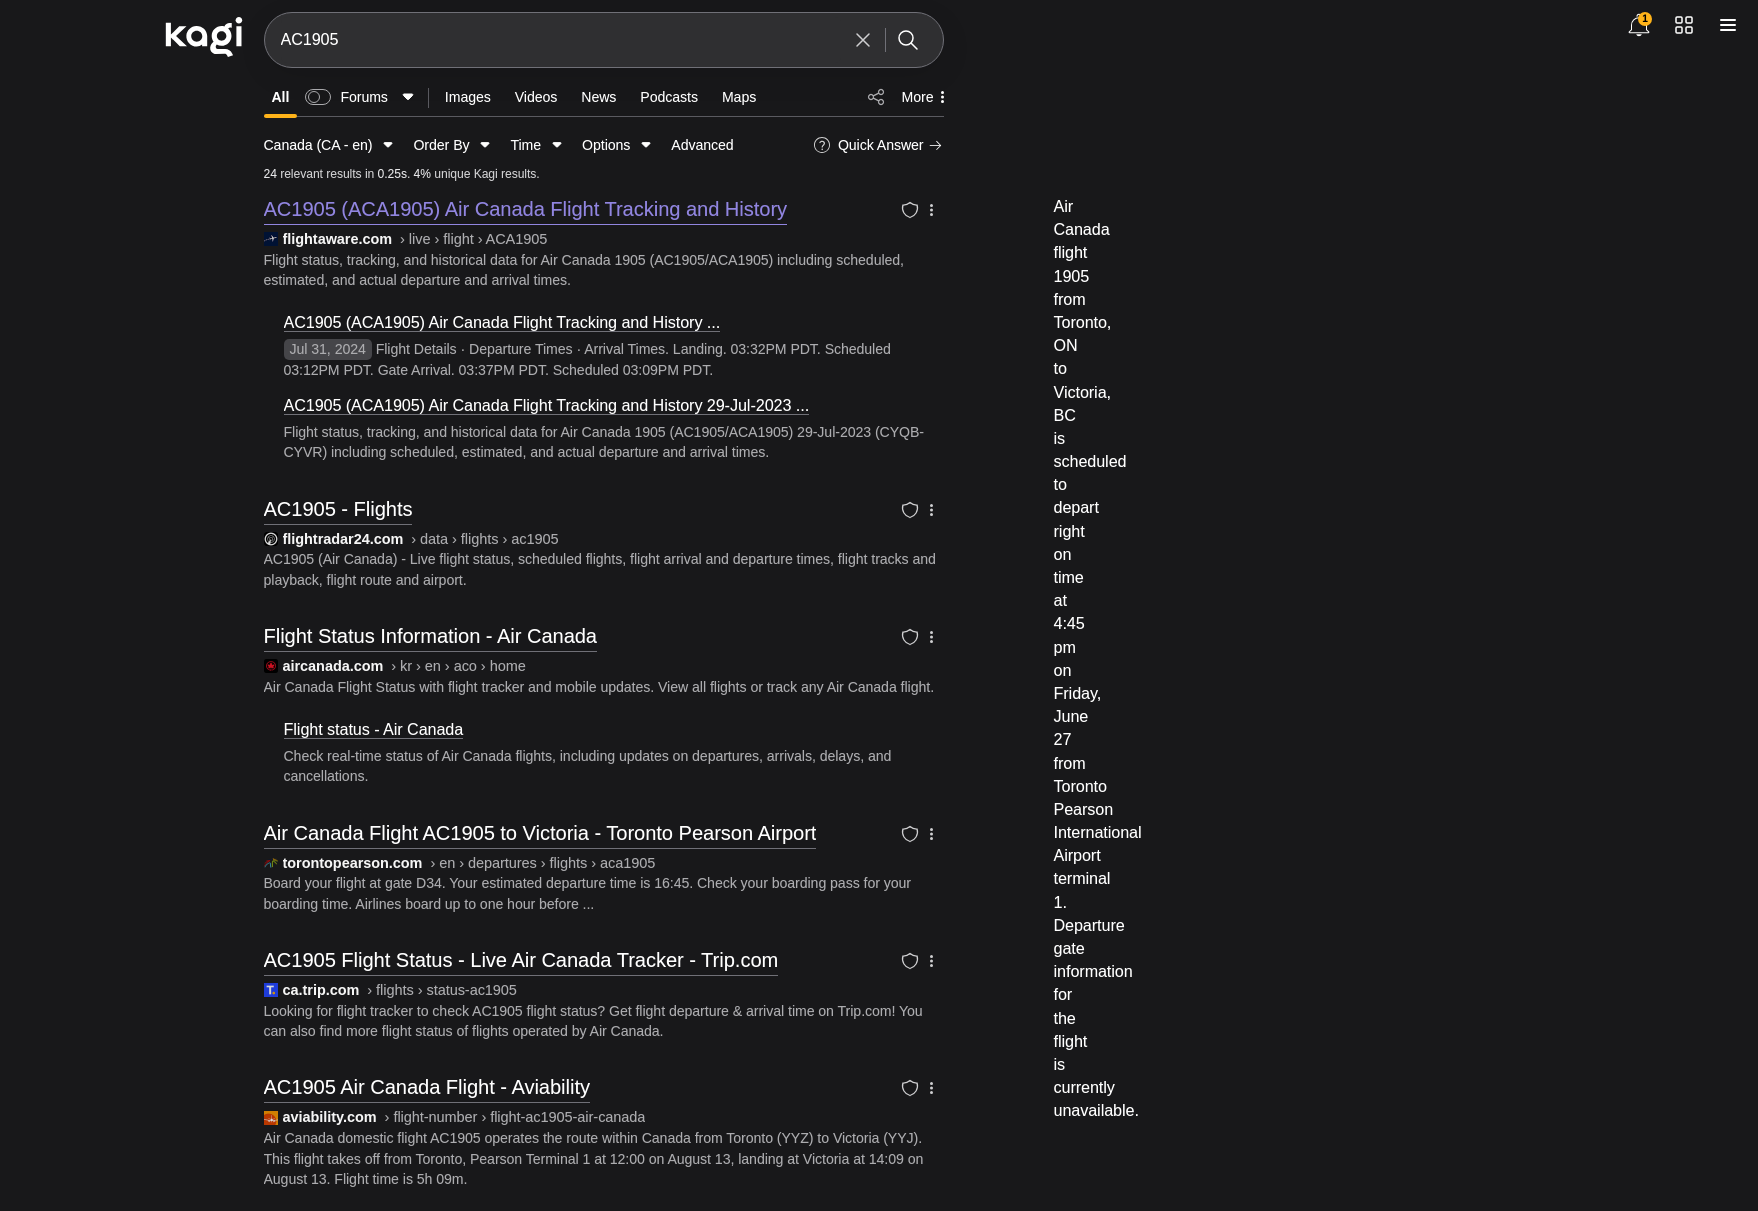Open the apps grid icon
Screen dimensions: 1758x1211
click(1684, 26)
